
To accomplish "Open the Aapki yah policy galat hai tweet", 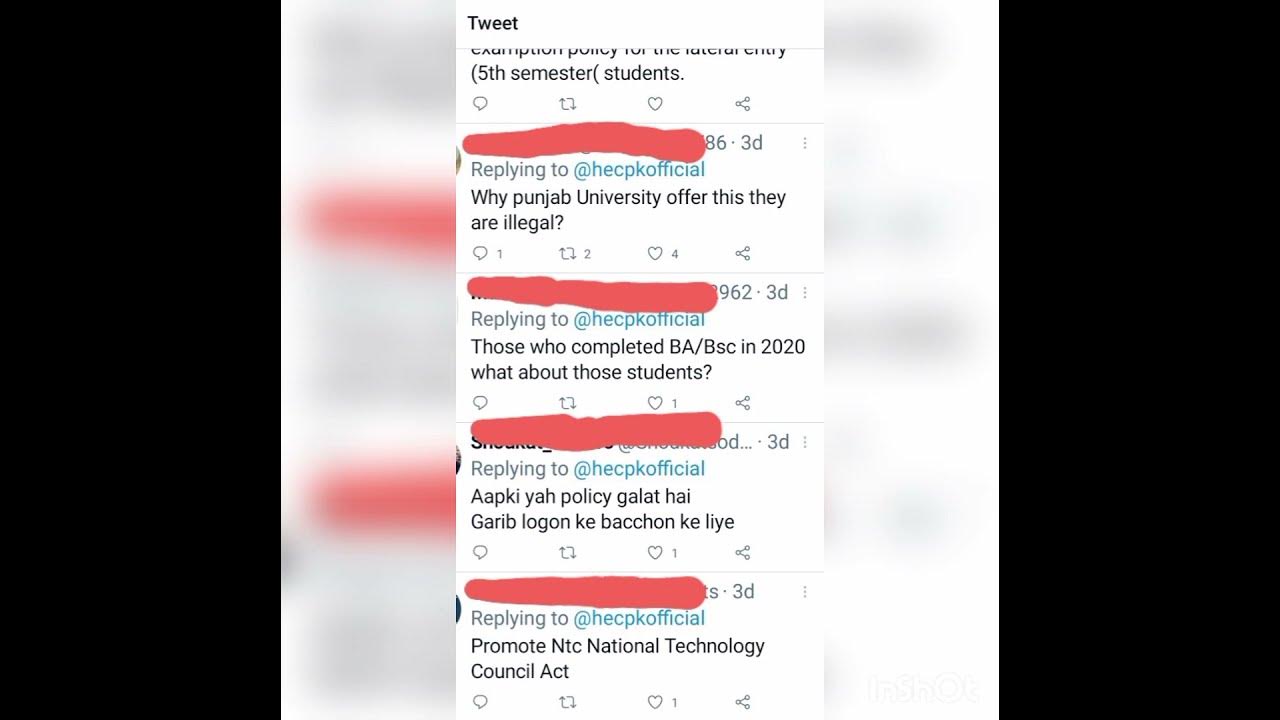I will coord(603,509).
